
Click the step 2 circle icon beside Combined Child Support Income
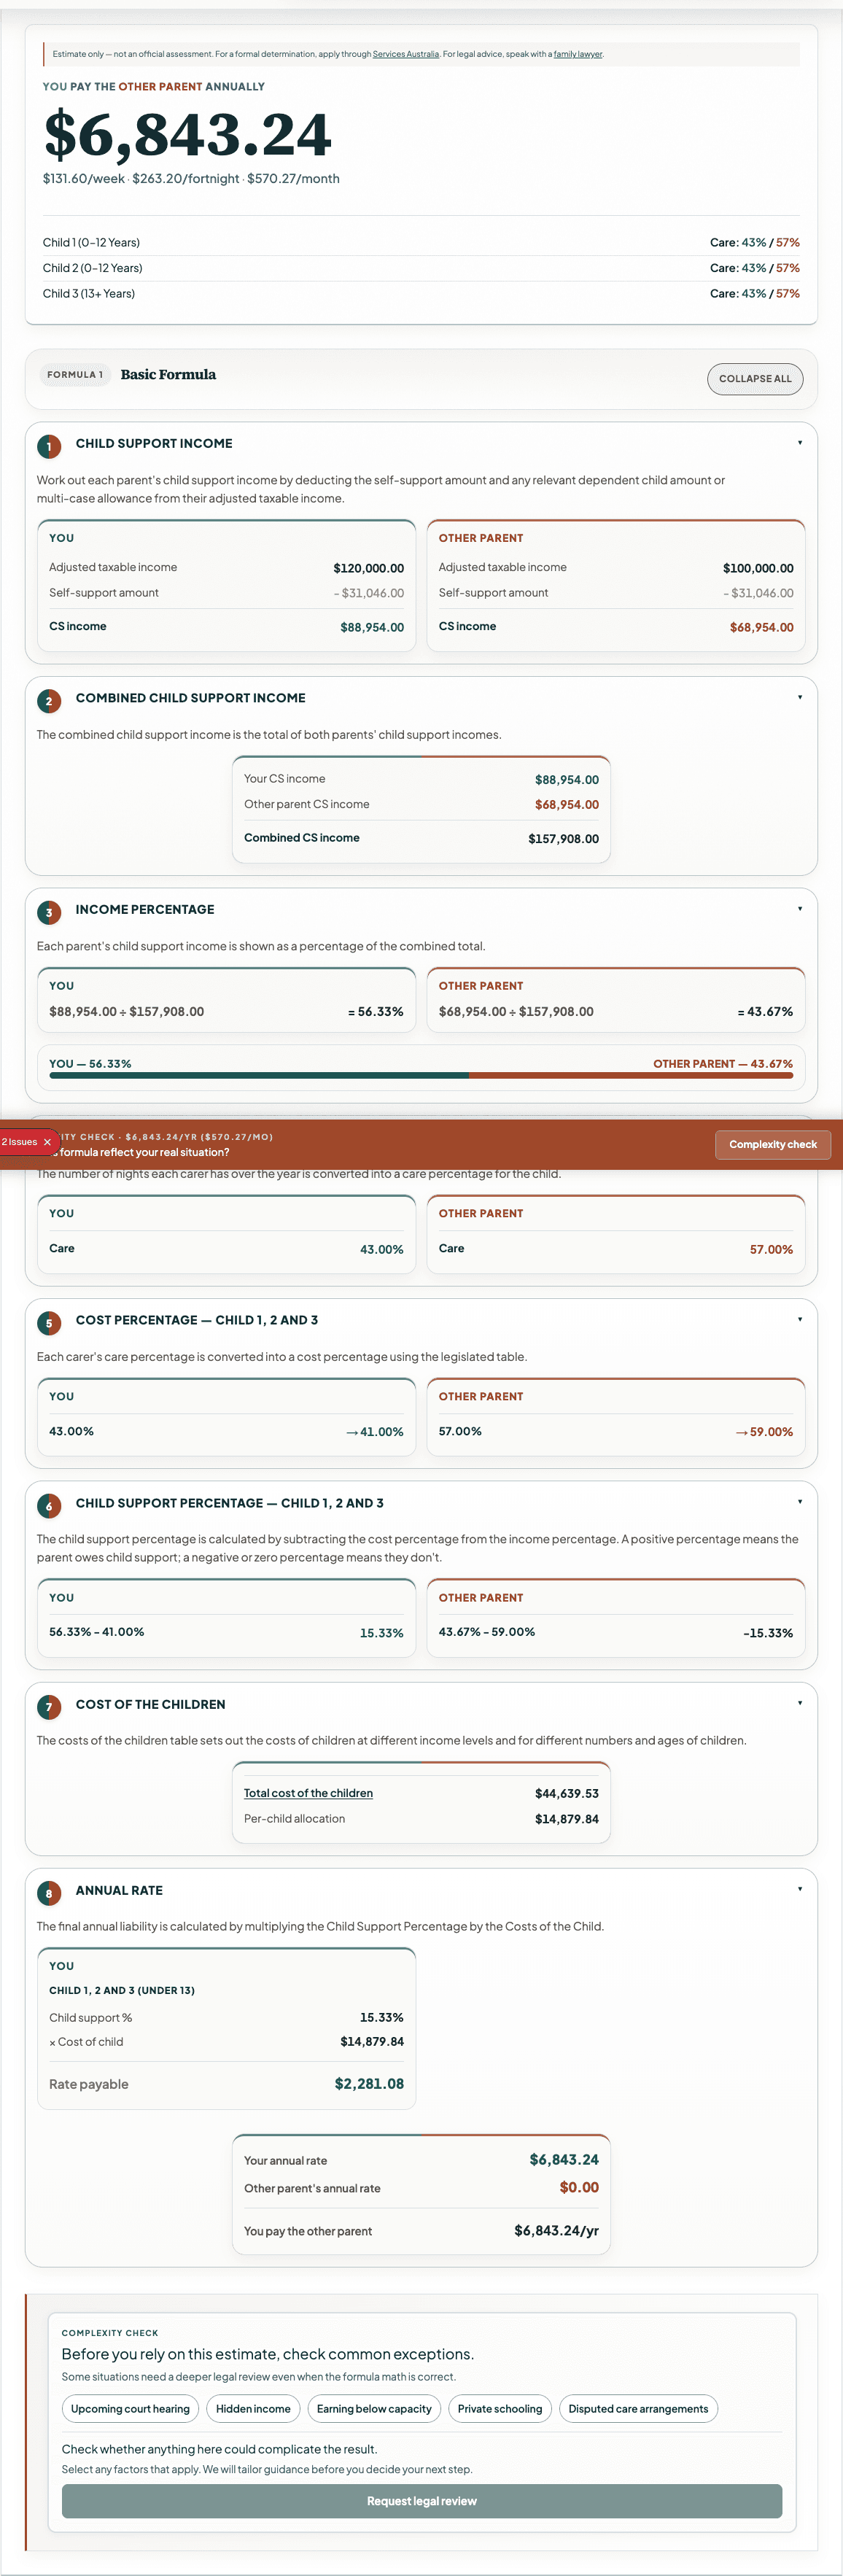48,701
